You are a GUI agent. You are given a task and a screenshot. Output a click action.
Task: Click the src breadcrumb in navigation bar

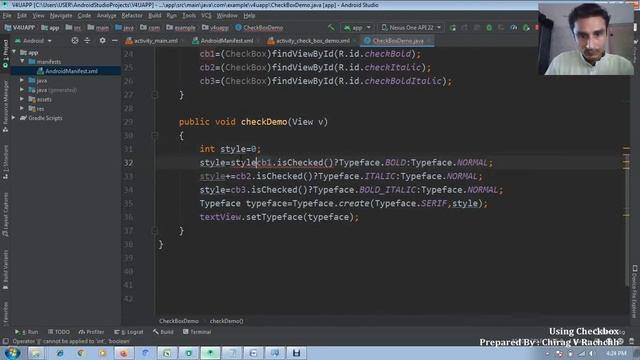coord(73,28)
